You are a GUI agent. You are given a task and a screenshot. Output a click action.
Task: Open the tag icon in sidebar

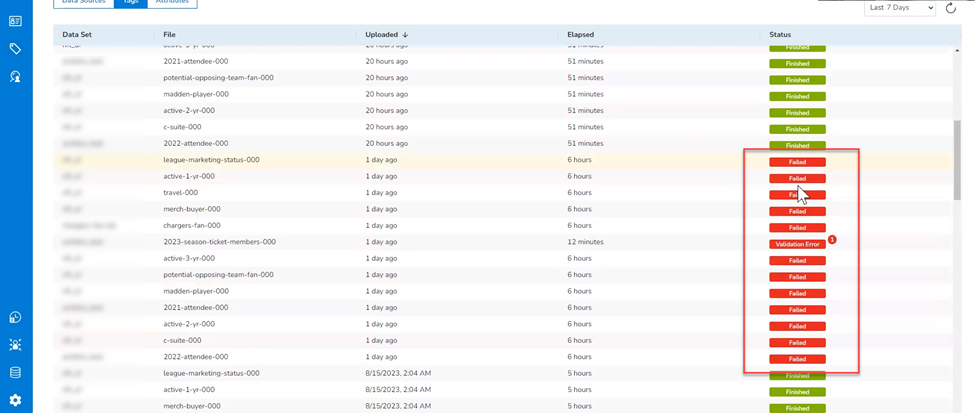point(16,49)
